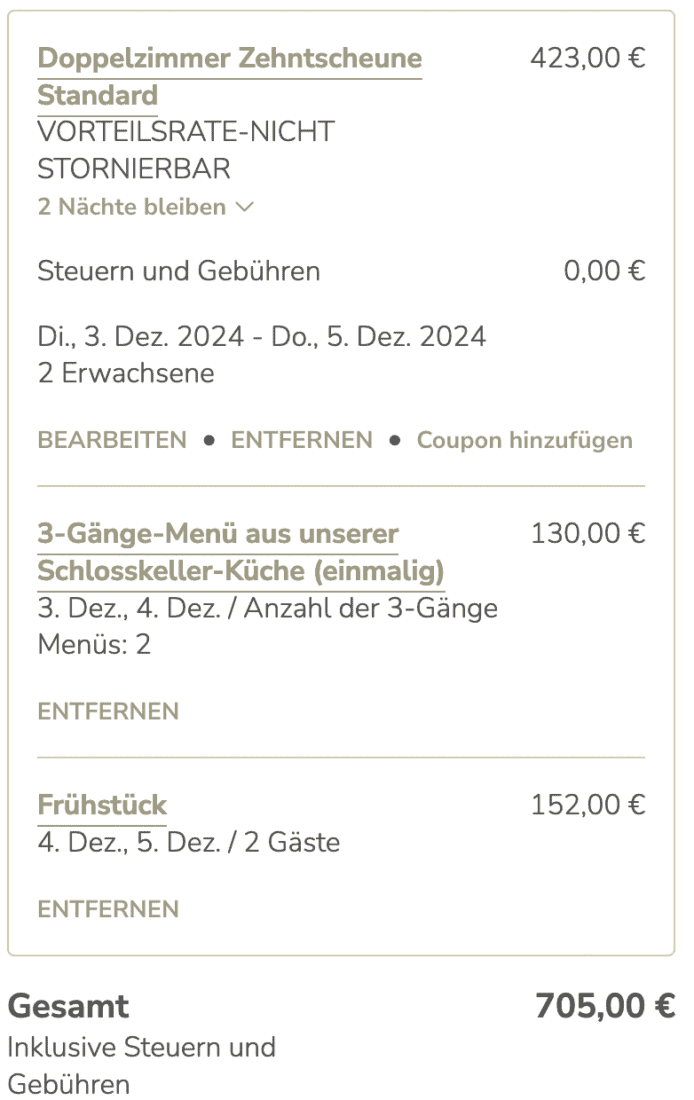This screenshot has height=1100, width=694.
Task: Click the chevron beside 2 Nächte bleiben
Action: [x=245, y=208]
